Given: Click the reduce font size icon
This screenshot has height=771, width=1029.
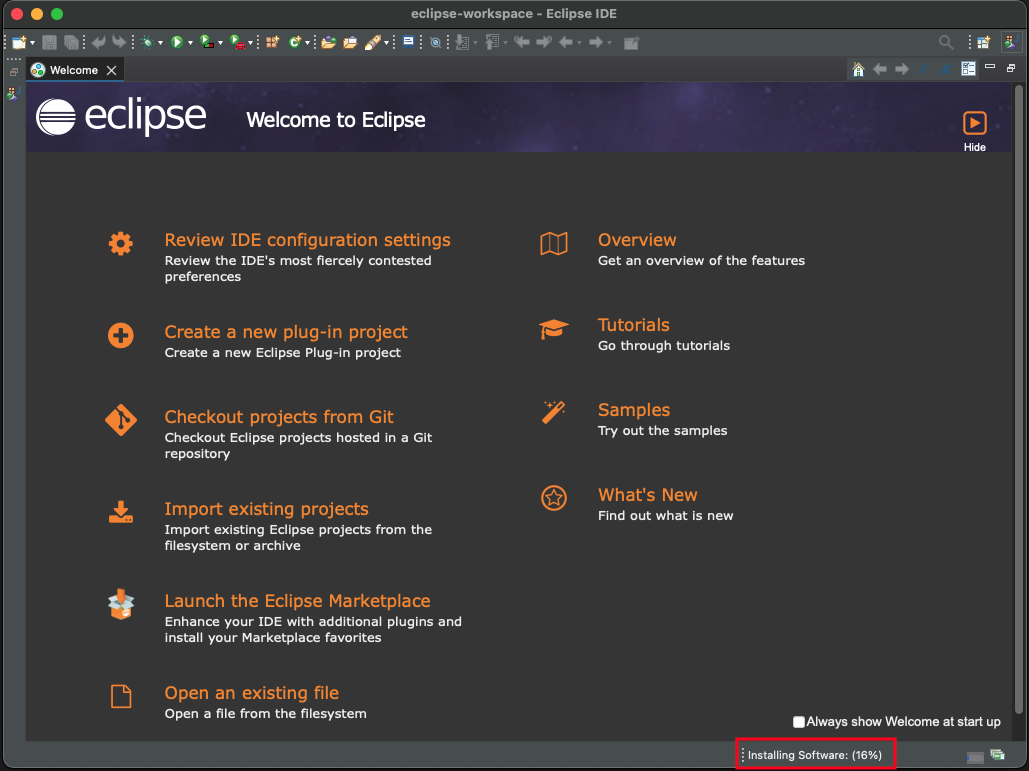Looking at the screenshot, I should coord(924,70).
